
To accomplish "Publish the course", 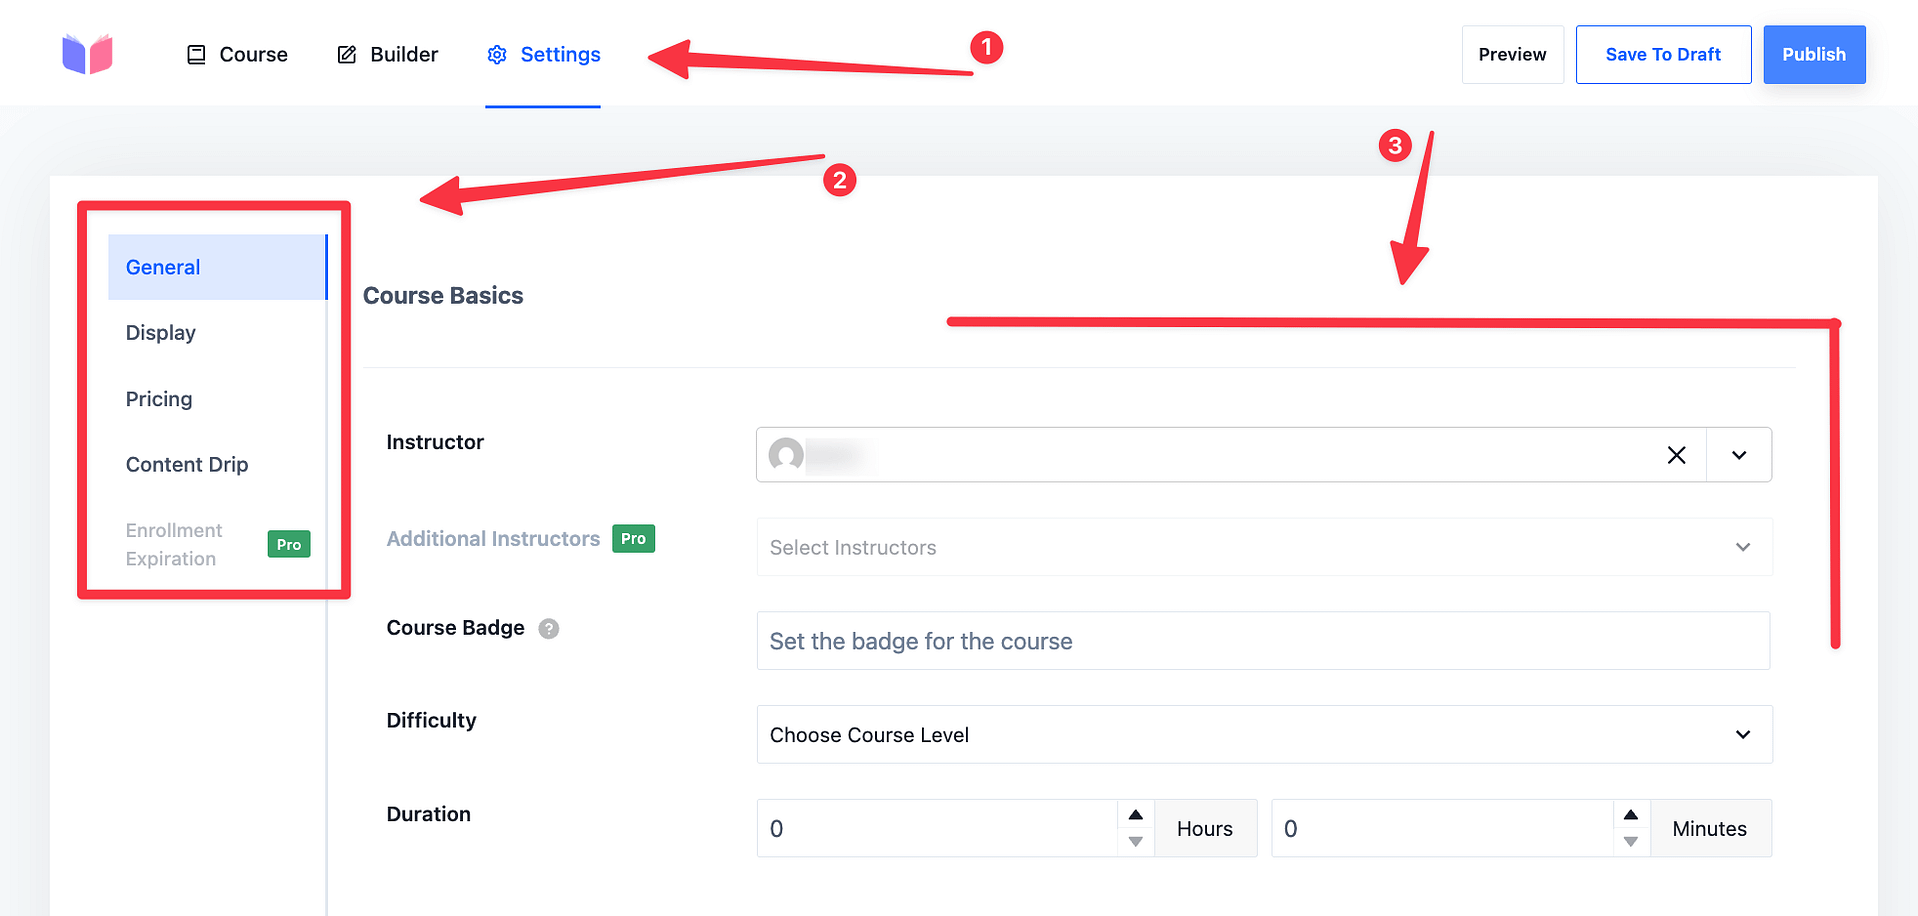I will click(1813, 55).
